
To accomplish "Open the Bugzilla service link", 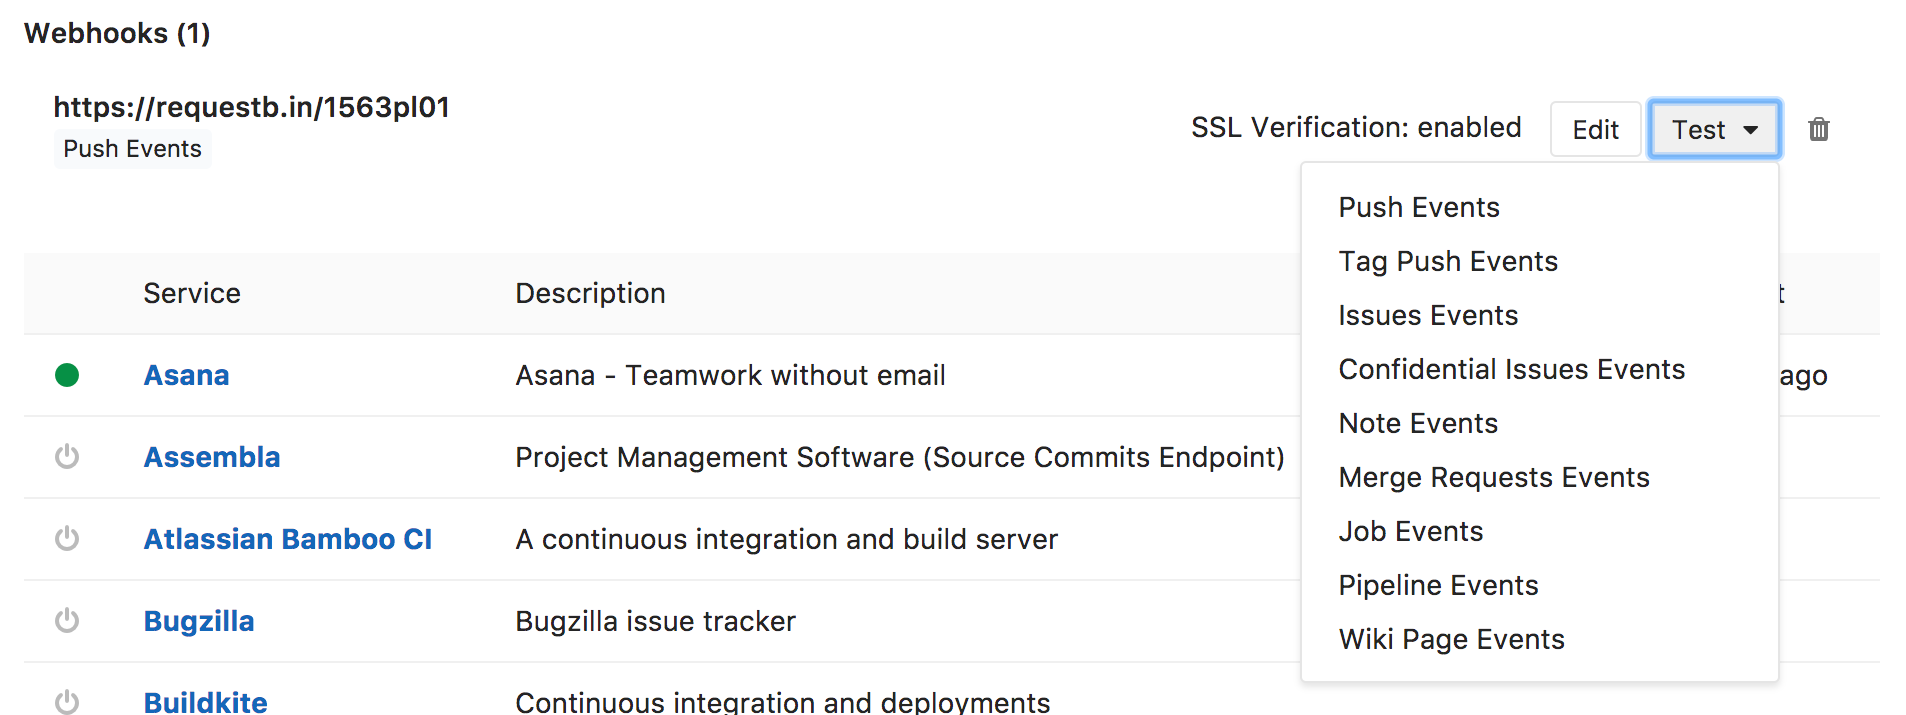I will (199, 621).
